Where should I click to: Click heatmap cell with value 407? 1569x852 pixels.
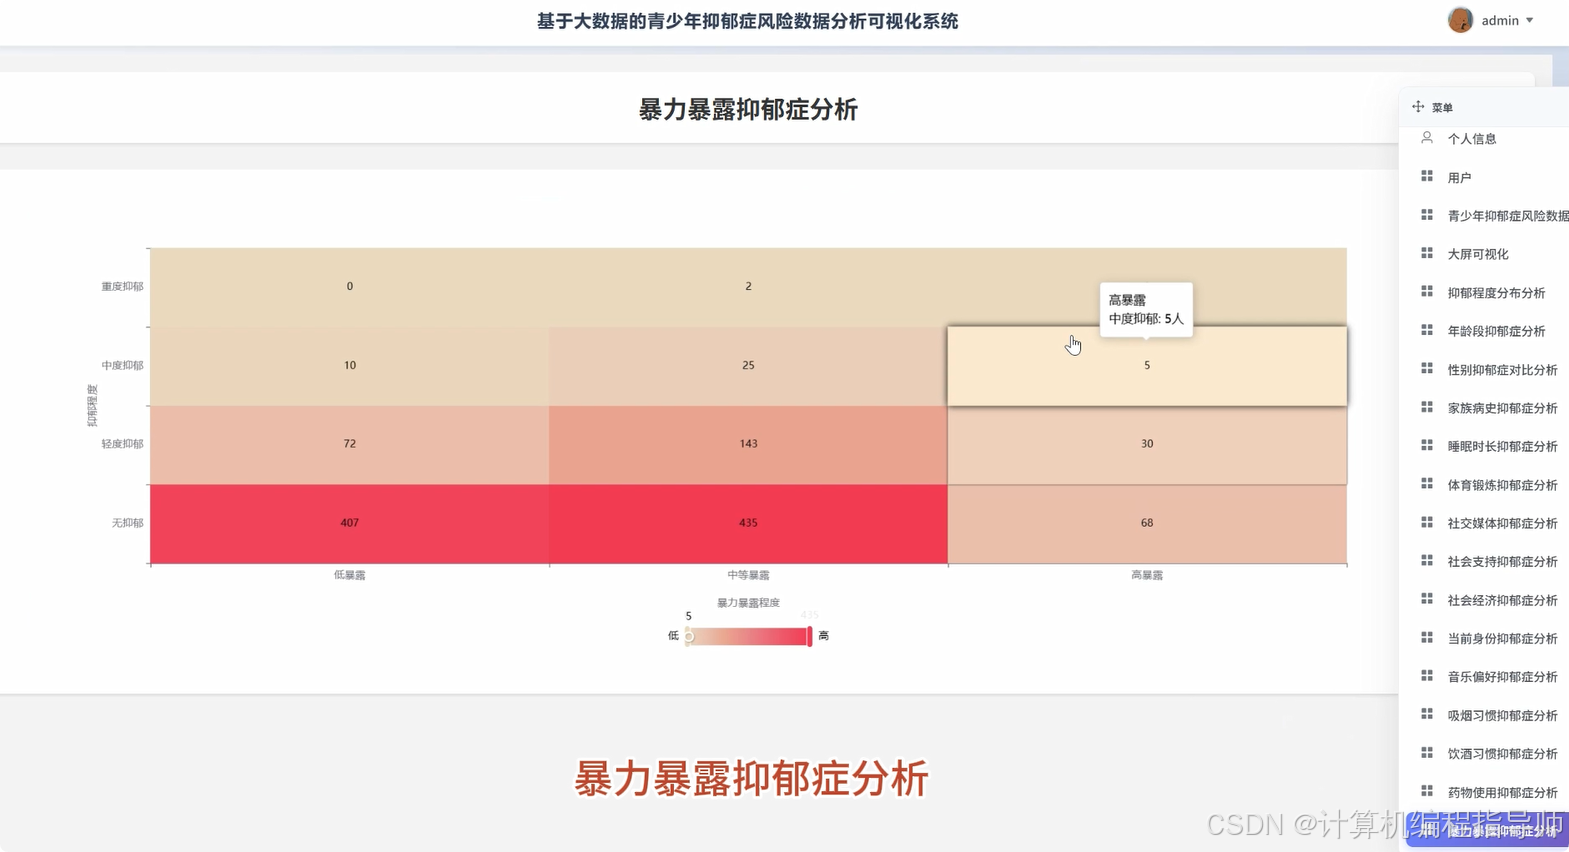point(350,524)
